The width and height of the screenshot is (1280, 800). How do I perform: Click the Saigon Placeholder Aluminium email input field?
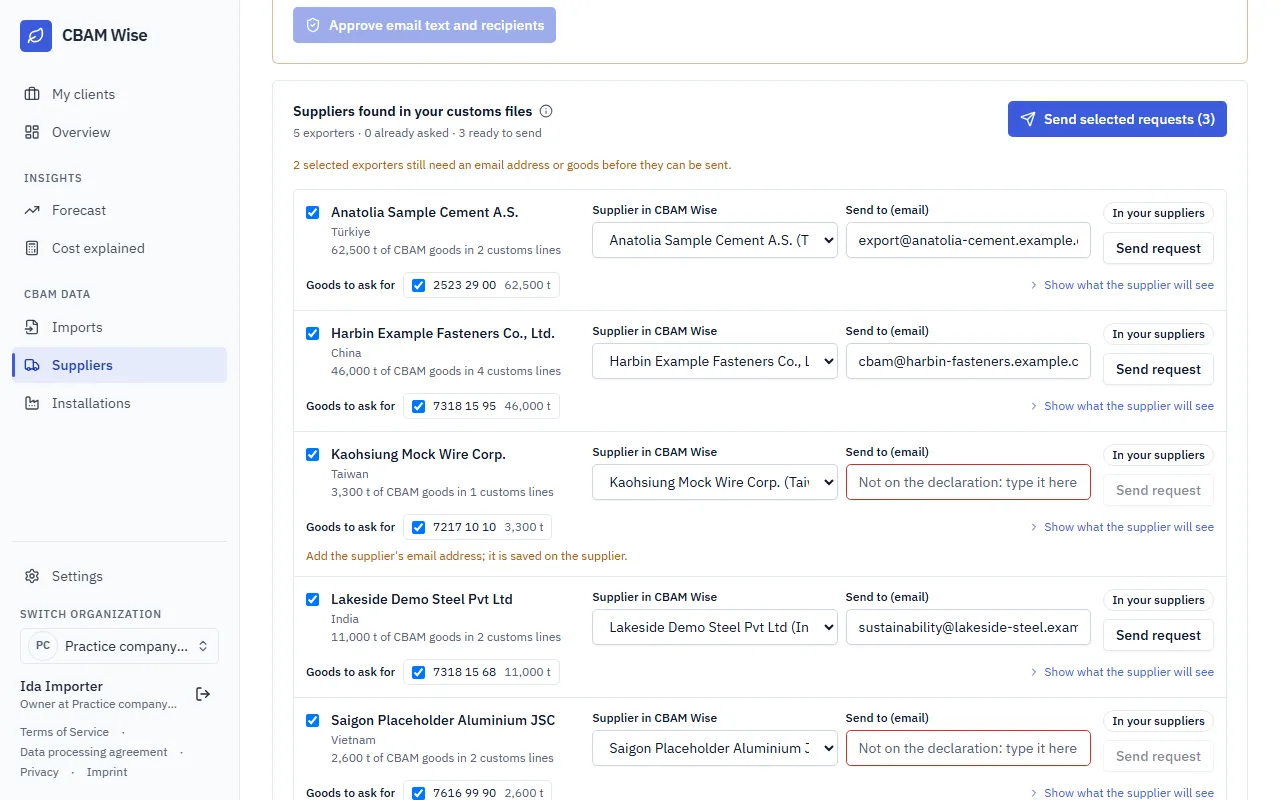tap(968, 748)
